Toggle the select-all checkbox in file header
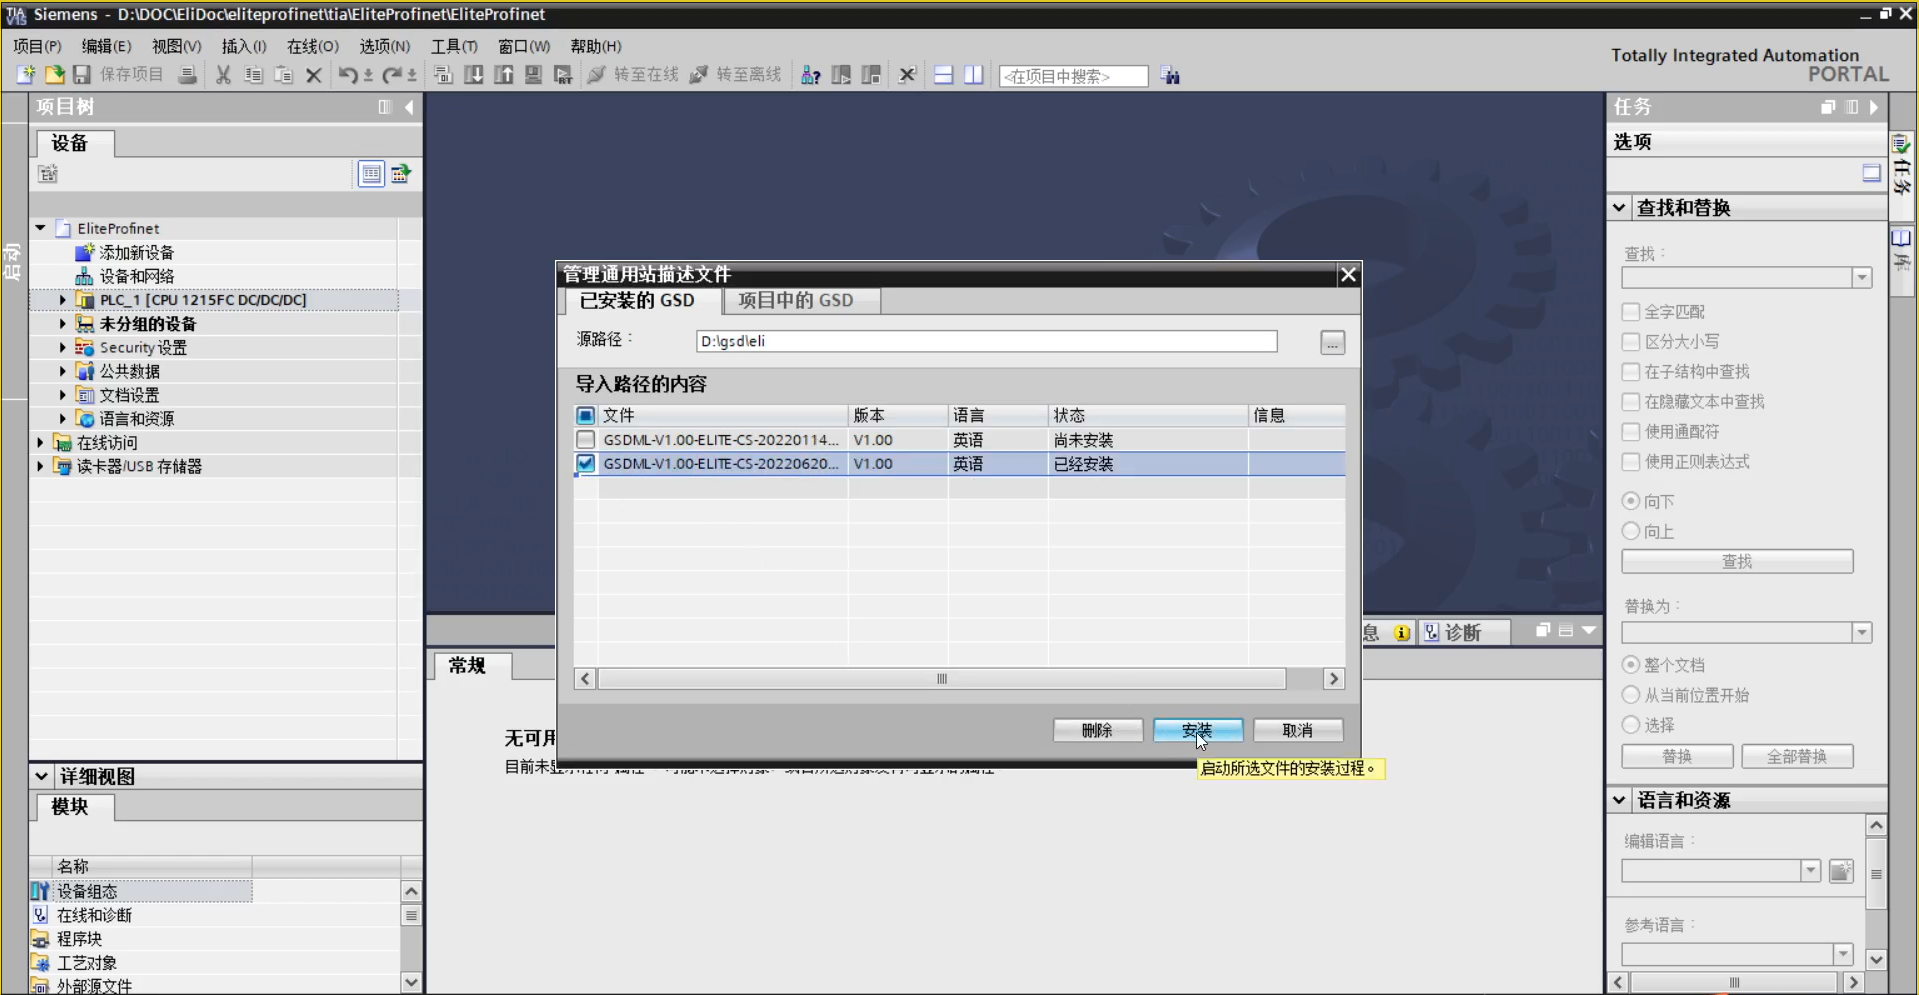 click(586, 415)
